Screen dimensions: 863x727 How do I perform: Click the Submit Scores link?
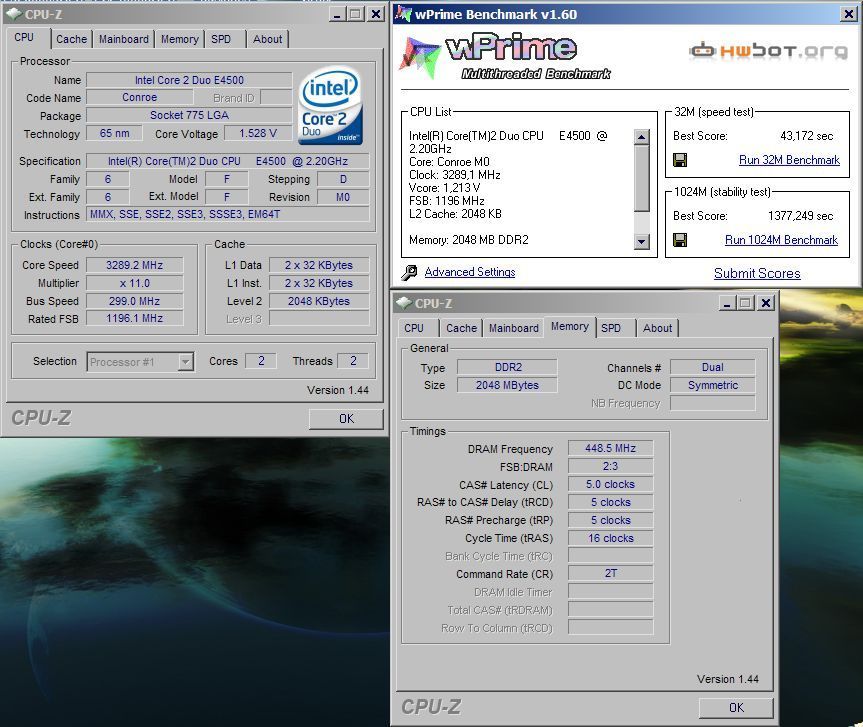[x=757, y=274]
